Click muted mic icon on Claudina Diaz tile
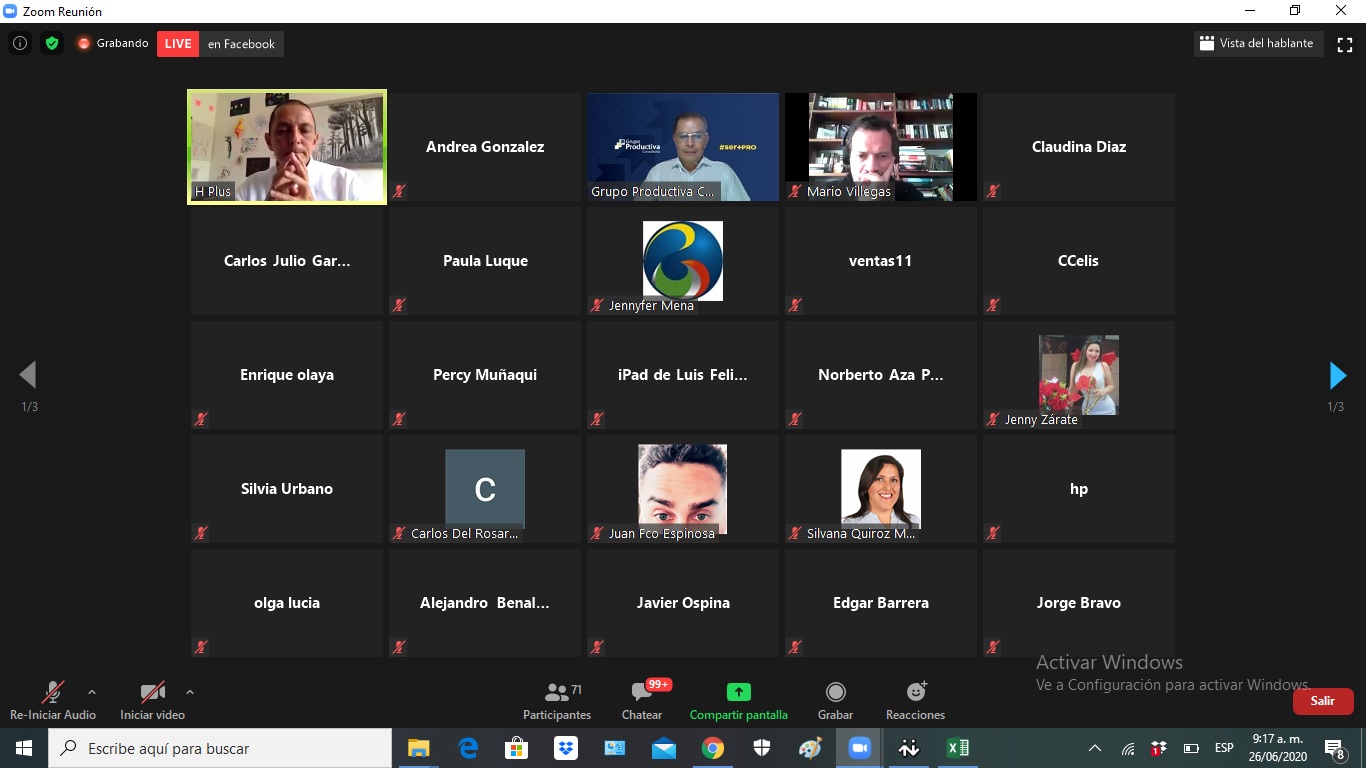The width and height of the screenshot is (1366, 768). coord(993,191)
